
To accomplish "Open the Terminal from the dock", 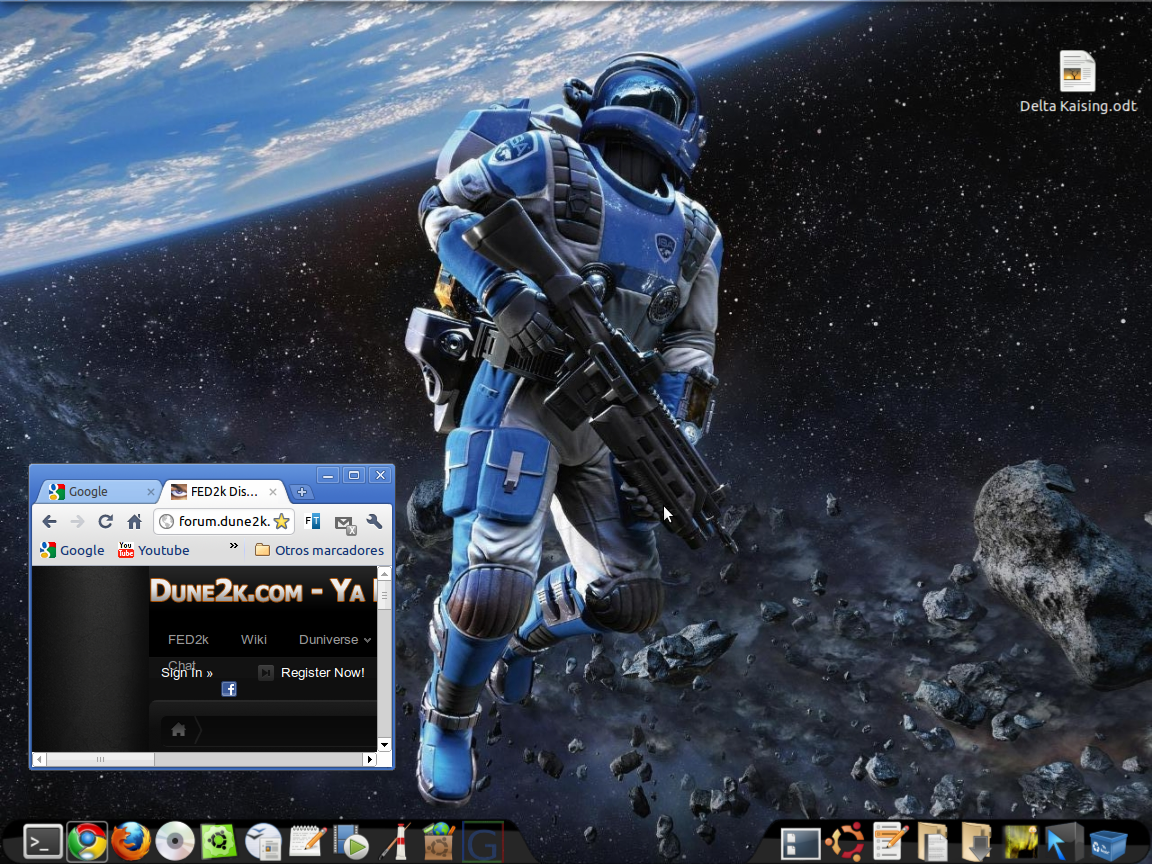I will (43, 842).
